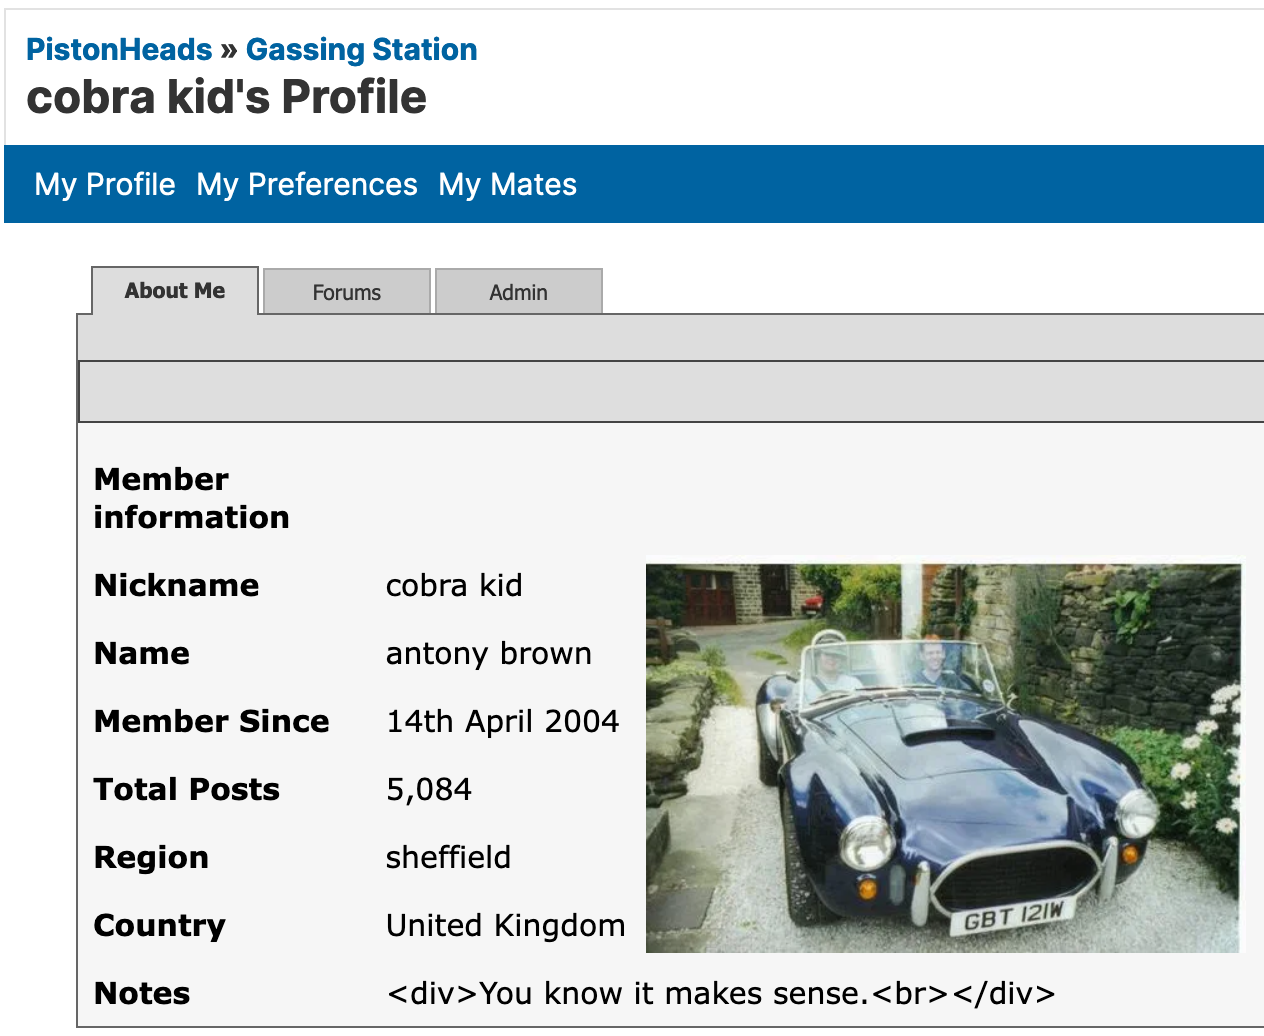This screenshot has width=1264, height=1036.
Task: Click the name value "antony brown"
Action: (x=488, y=653)
